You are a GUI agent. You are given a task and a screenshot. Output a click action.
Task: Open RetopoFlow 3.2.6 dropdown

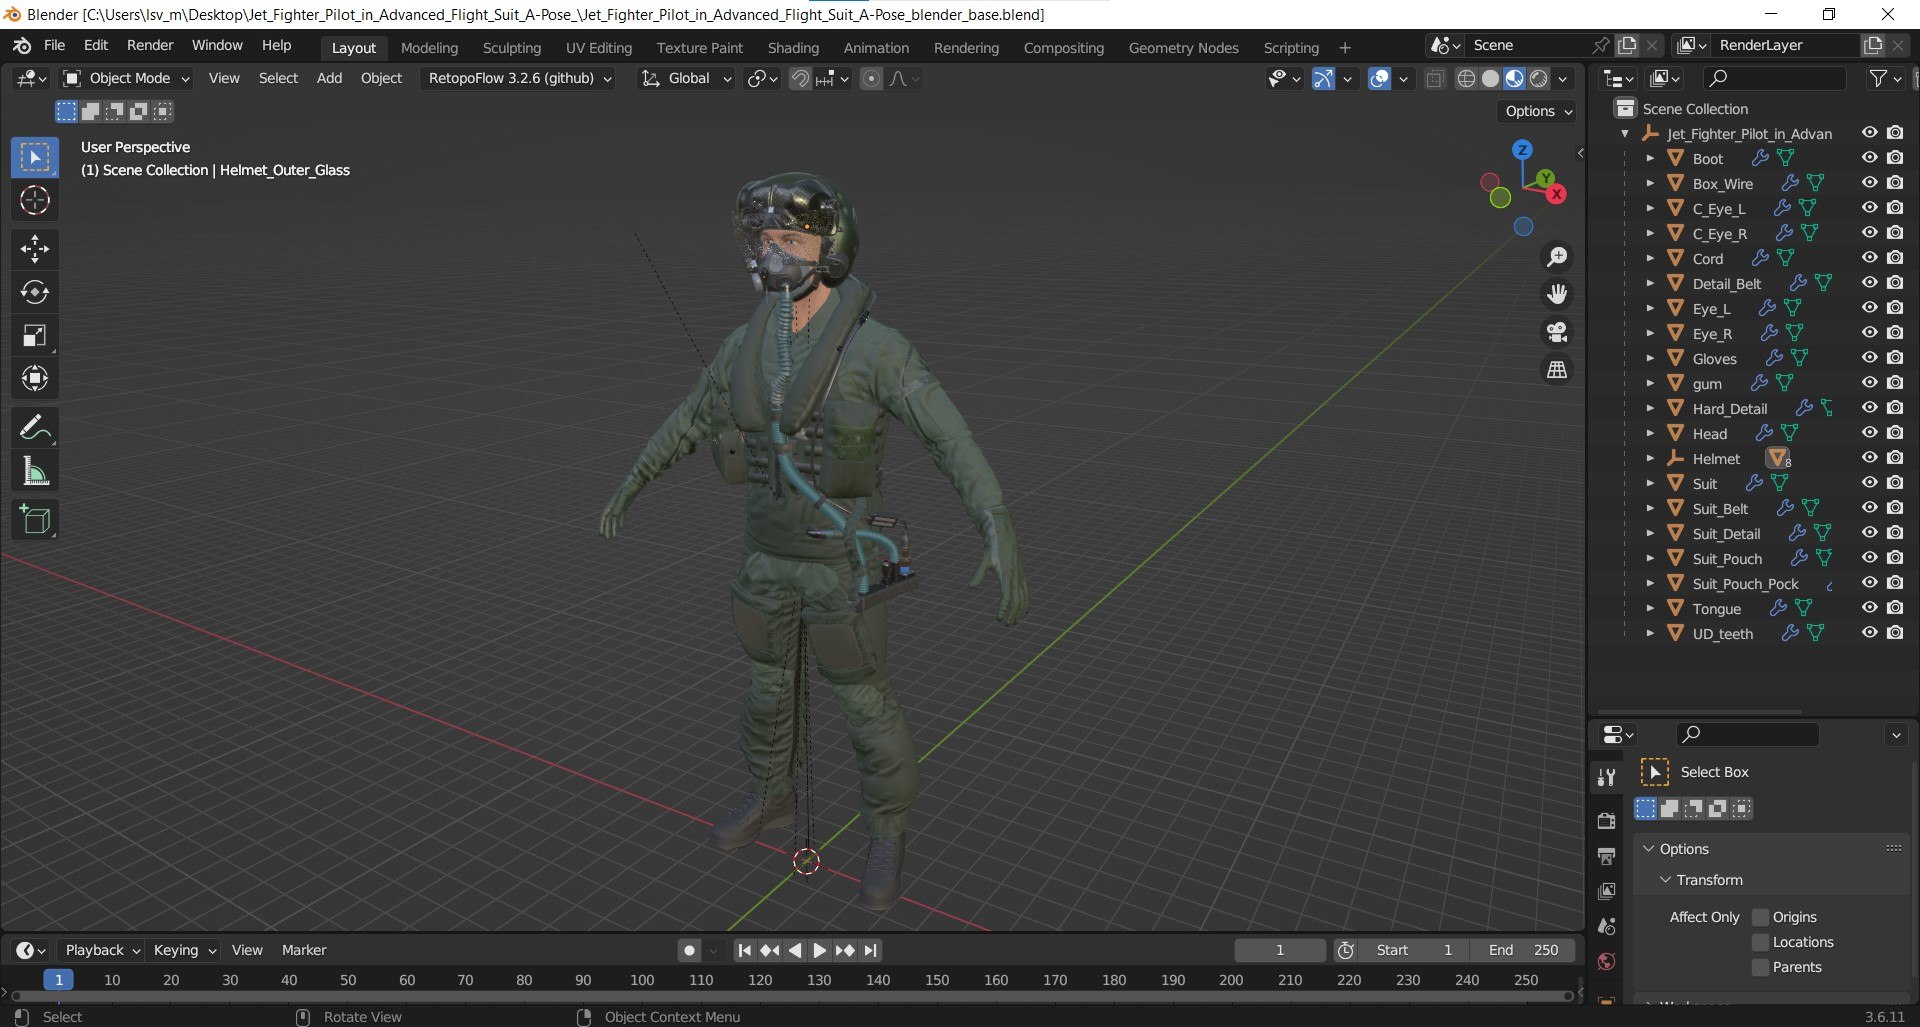point(520,78)
